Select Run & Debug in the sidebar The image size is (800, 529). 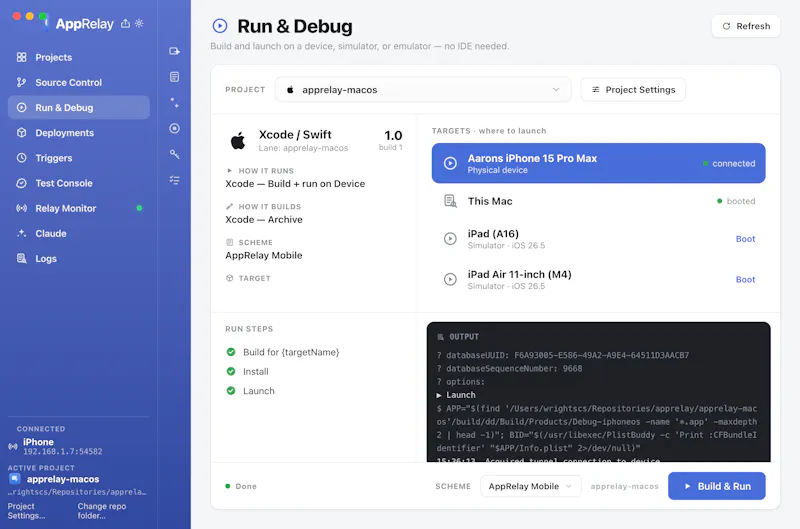pyautogui.click(x=79, y=108)
